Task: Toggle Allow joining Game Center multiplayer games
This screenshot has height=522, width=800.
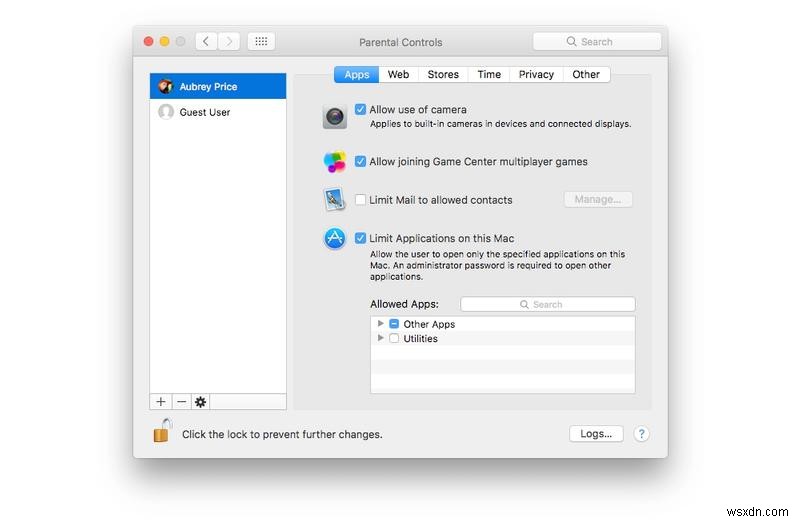Action: [361, 161]
